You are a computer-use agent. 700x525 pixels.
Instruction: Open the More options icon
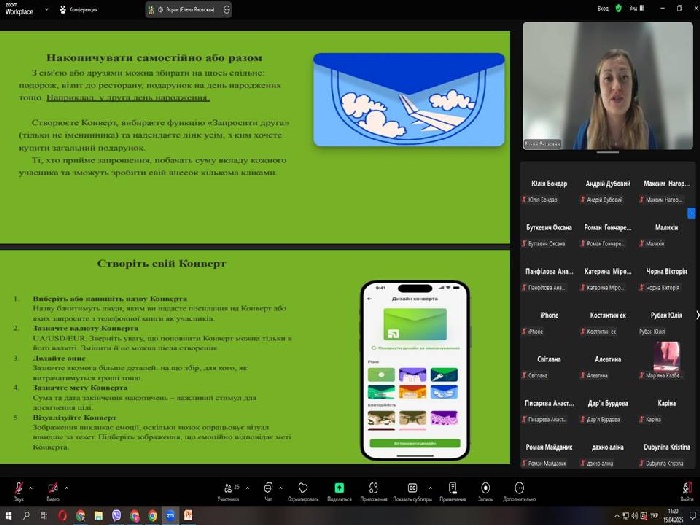pos(521,487)
